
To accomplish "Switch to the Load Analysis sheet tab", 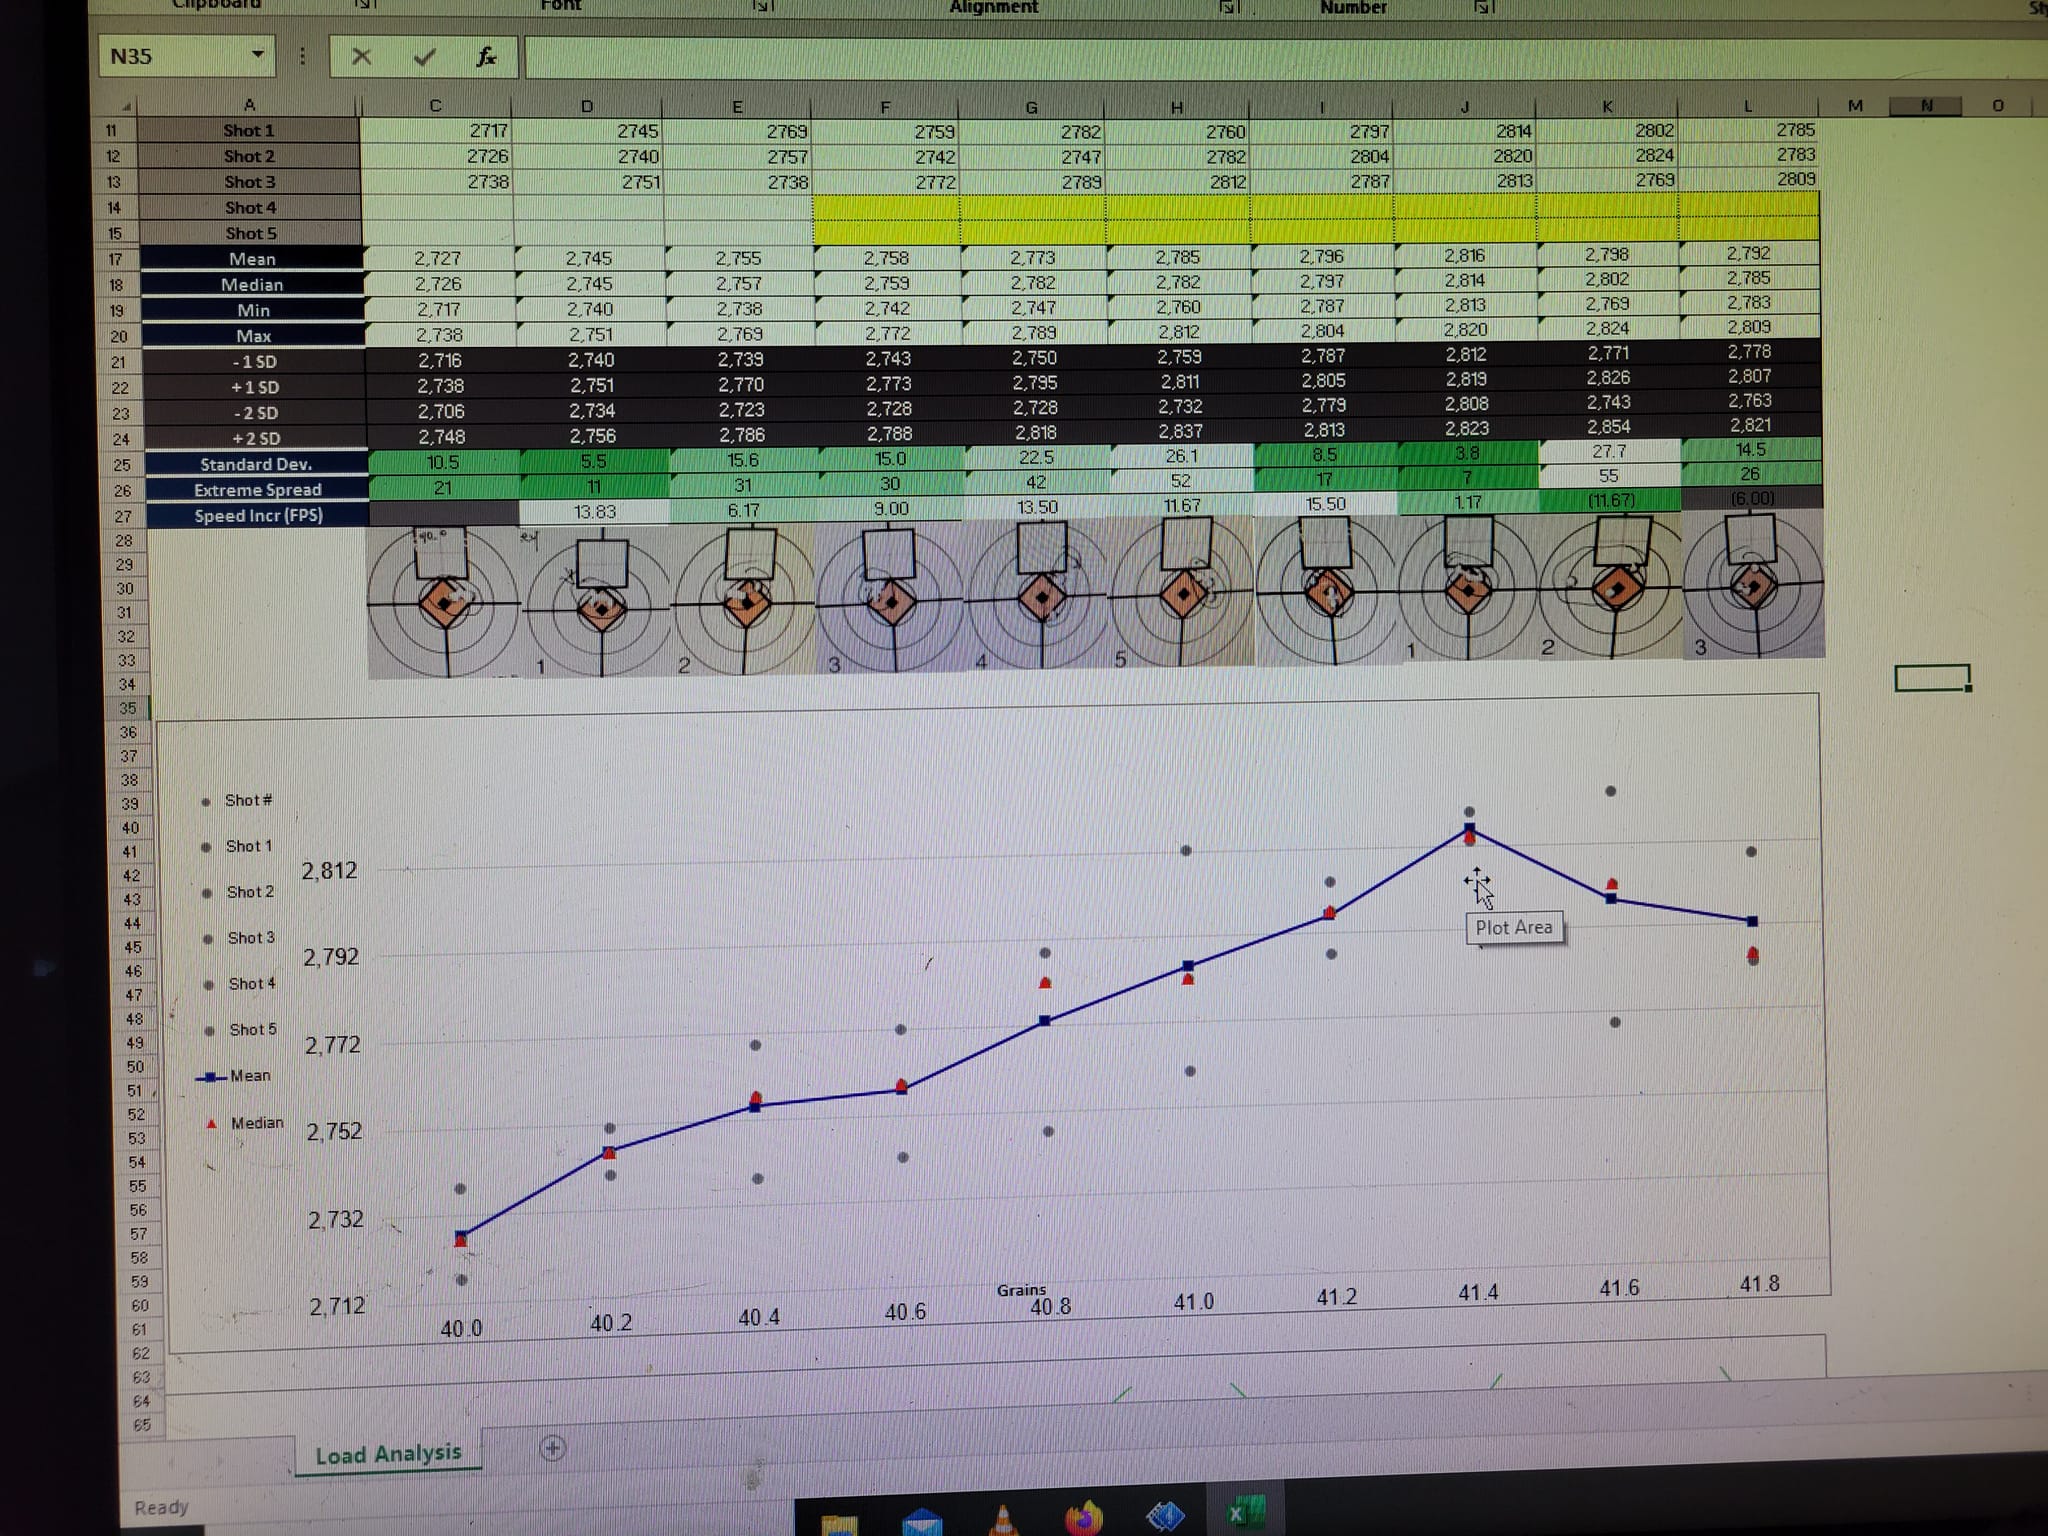I will (x=388, y=1453).
